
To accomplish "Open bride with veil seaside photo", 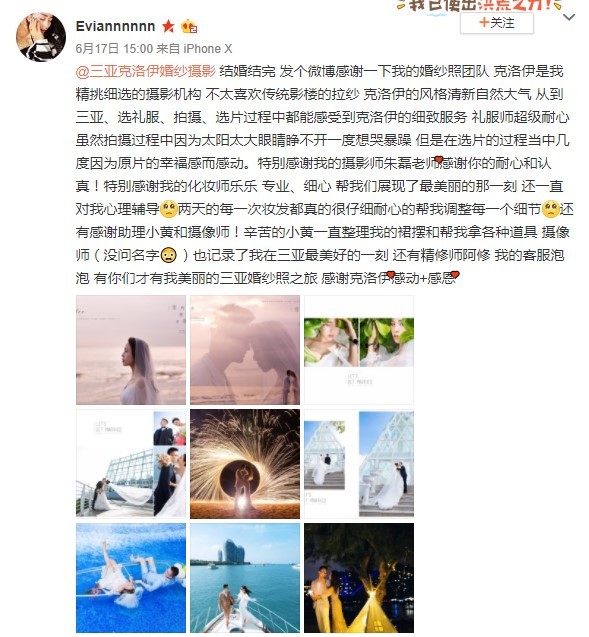I will coord(131,350).
